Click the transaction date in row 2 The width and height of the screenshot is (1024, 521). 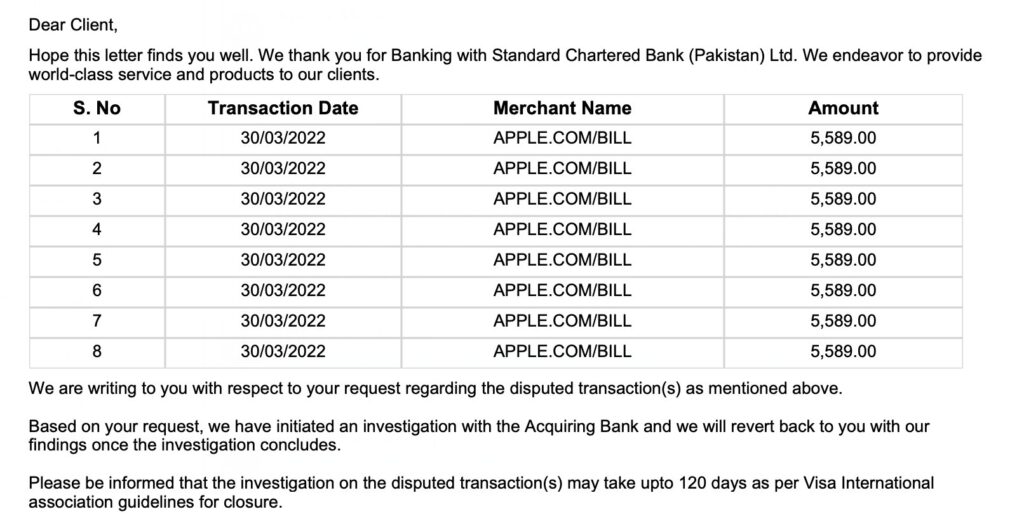[x=283, y=168]
